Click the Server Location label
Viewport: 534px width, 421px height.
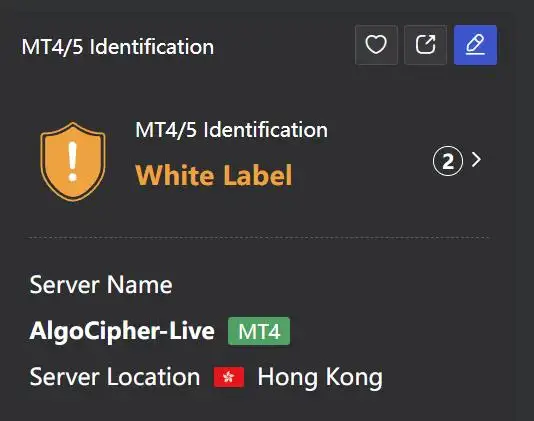click(115, 377)
